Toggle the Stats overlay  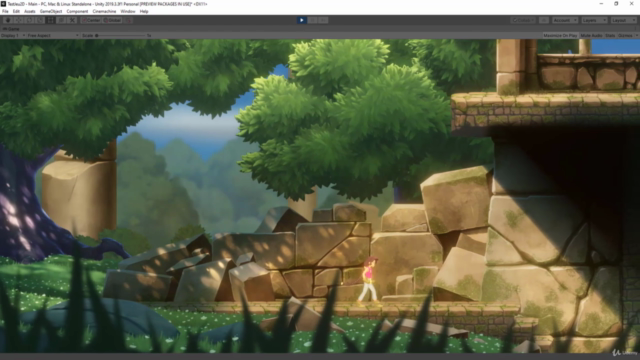tap(610, 36)
